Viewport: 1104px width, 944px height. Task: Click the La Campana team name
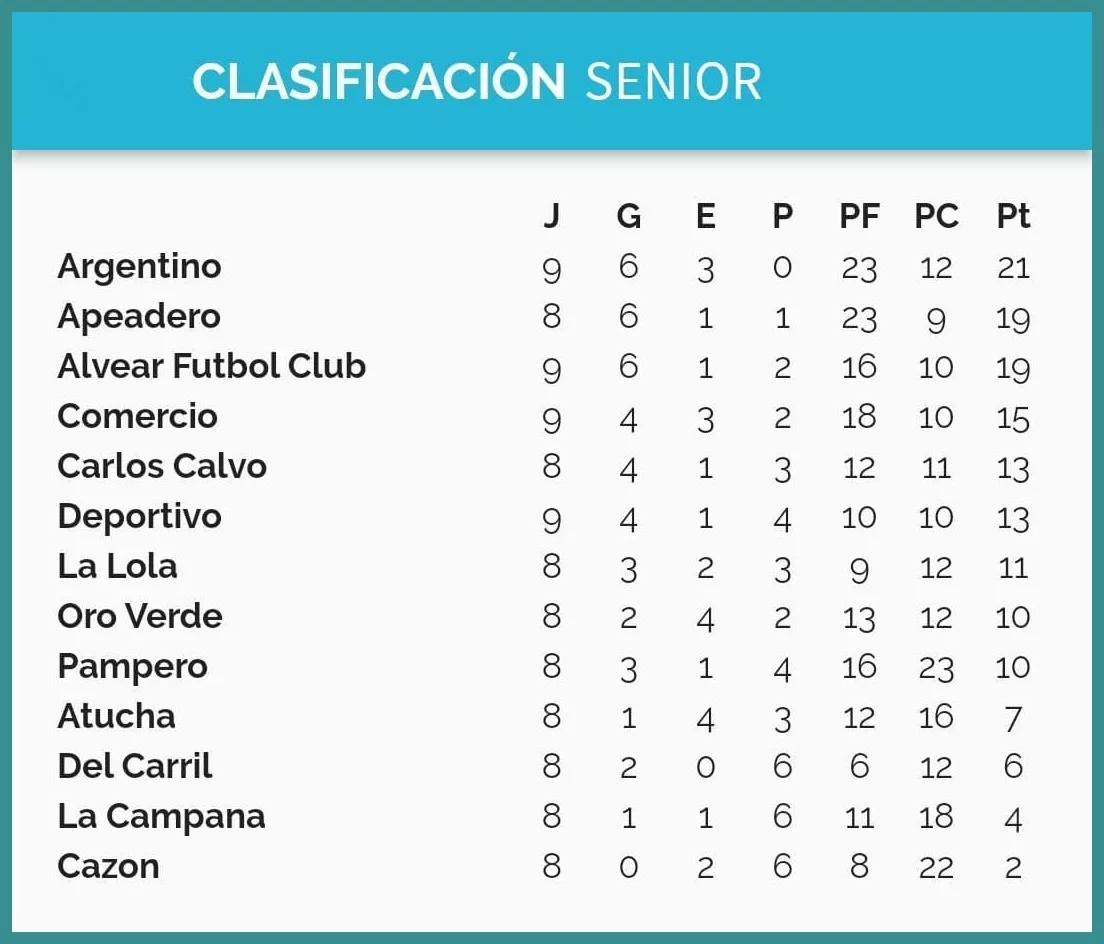pyautogui.click(x=161, y=817)
